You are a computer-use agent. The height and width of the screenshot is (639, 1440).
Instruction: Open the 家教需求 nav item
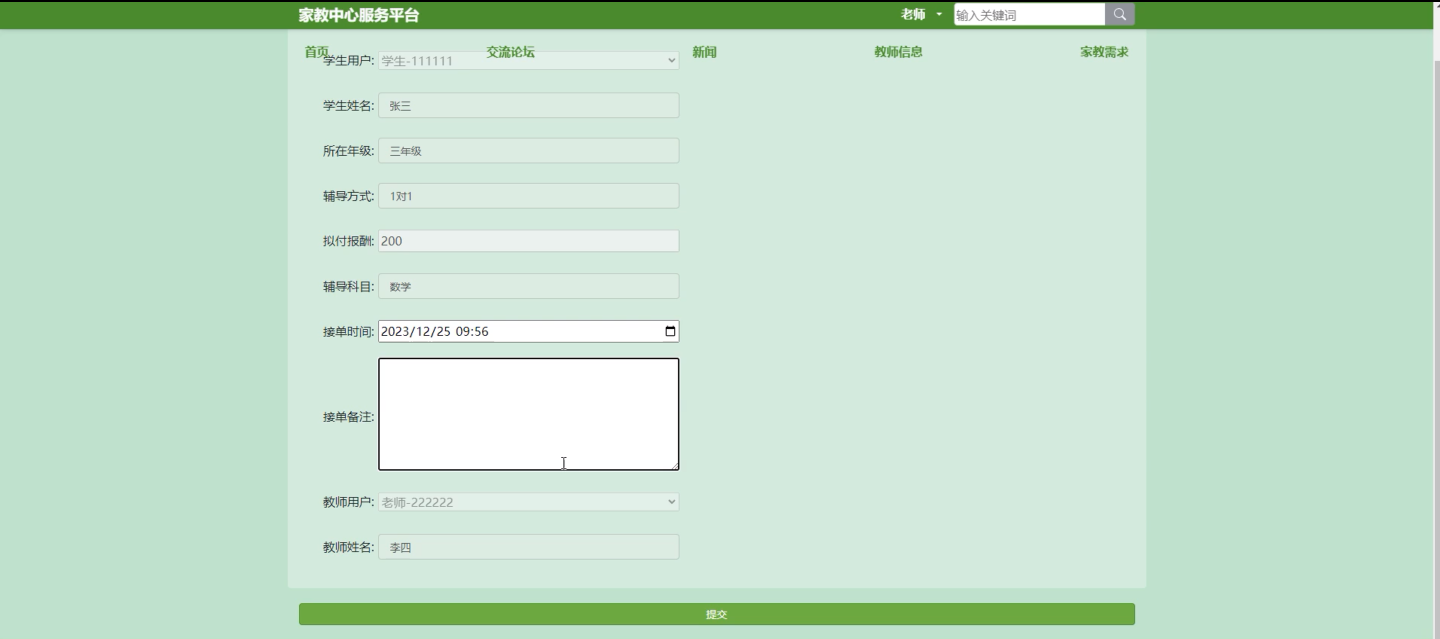[x=1104, y=52]
